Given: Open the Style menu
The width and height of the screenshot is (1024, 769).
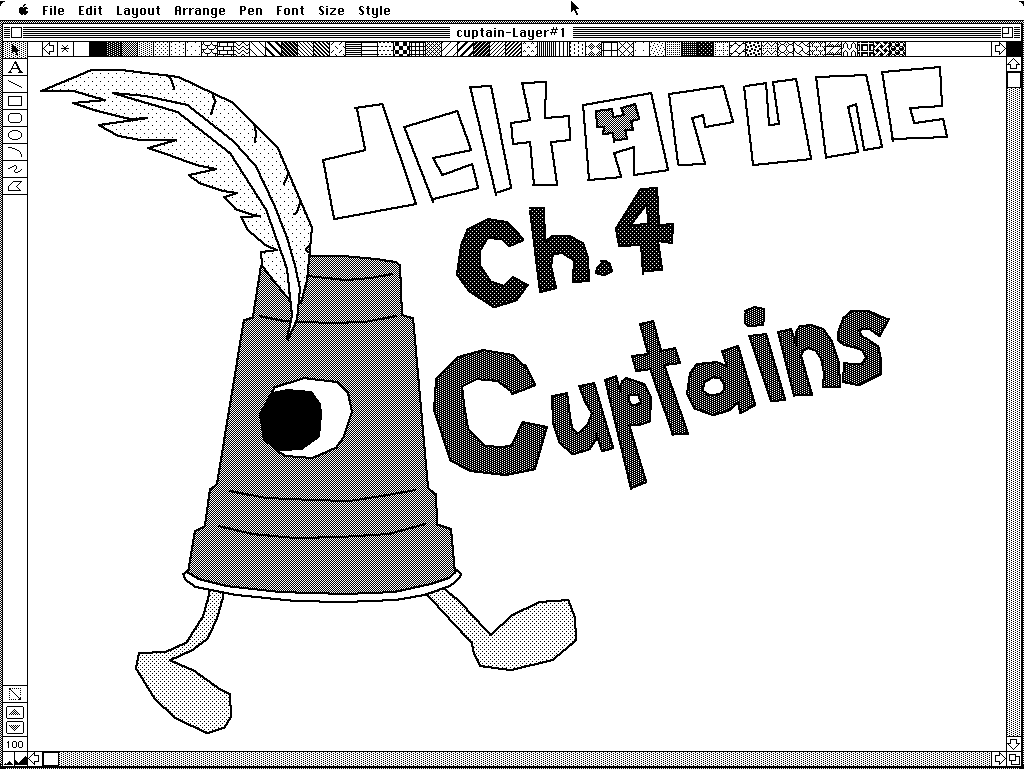Looking at the screenshot, I should 374,10.
